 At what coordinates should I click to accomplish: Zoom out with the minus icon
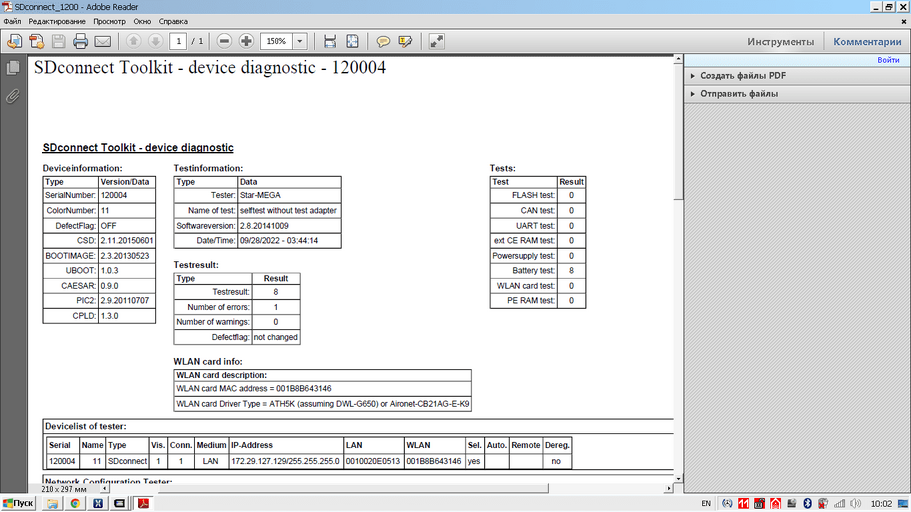(x=224, y=41)
